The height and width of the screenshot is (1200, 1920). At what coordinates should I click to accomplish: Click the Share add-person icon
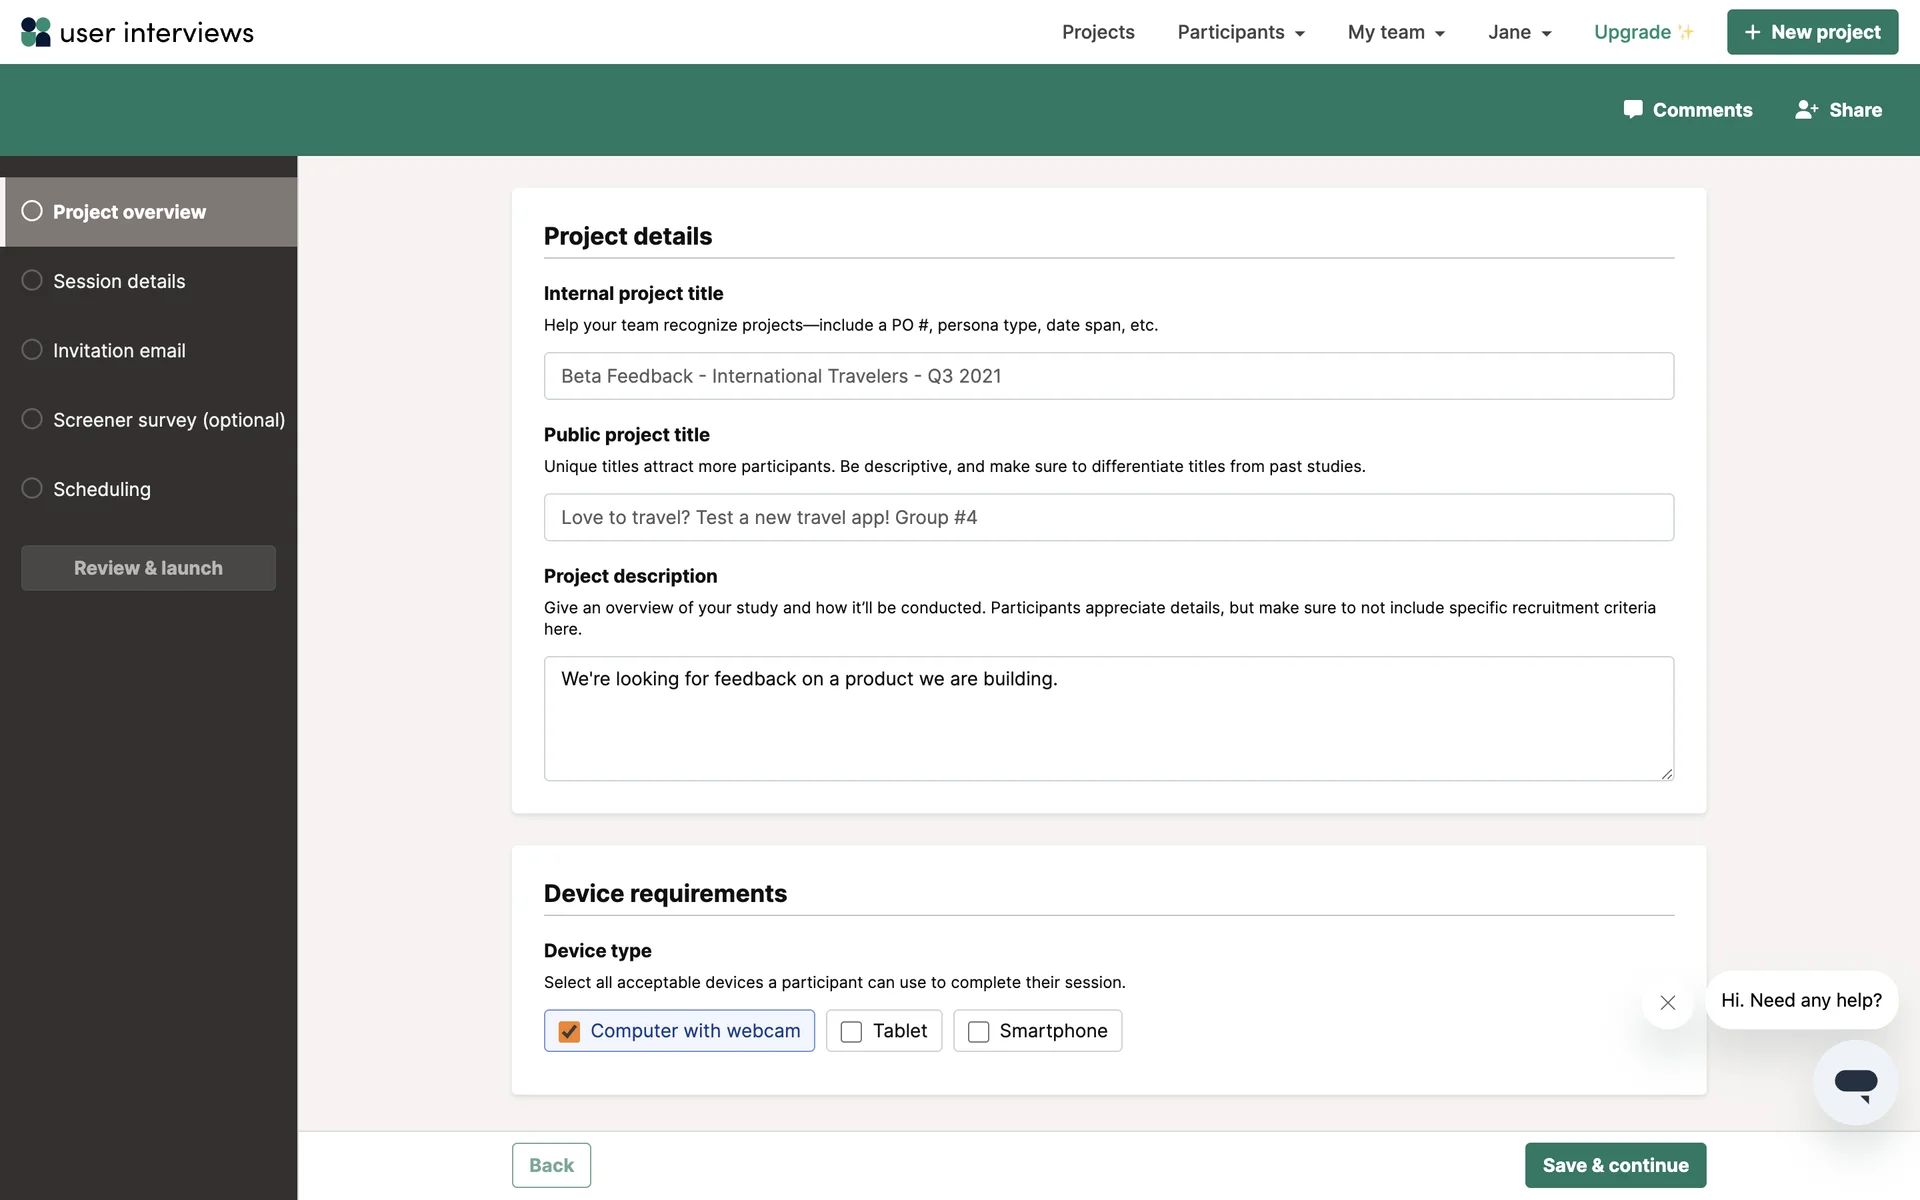(1806, 110)
